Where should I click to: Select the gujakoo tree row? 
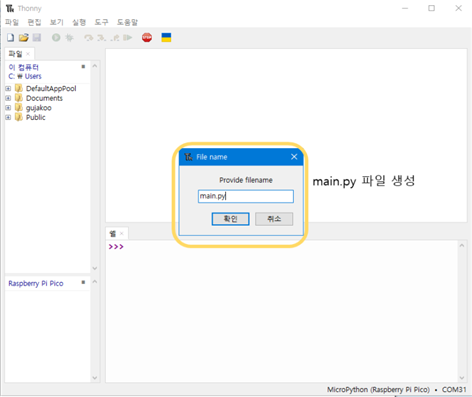[48, 108]
